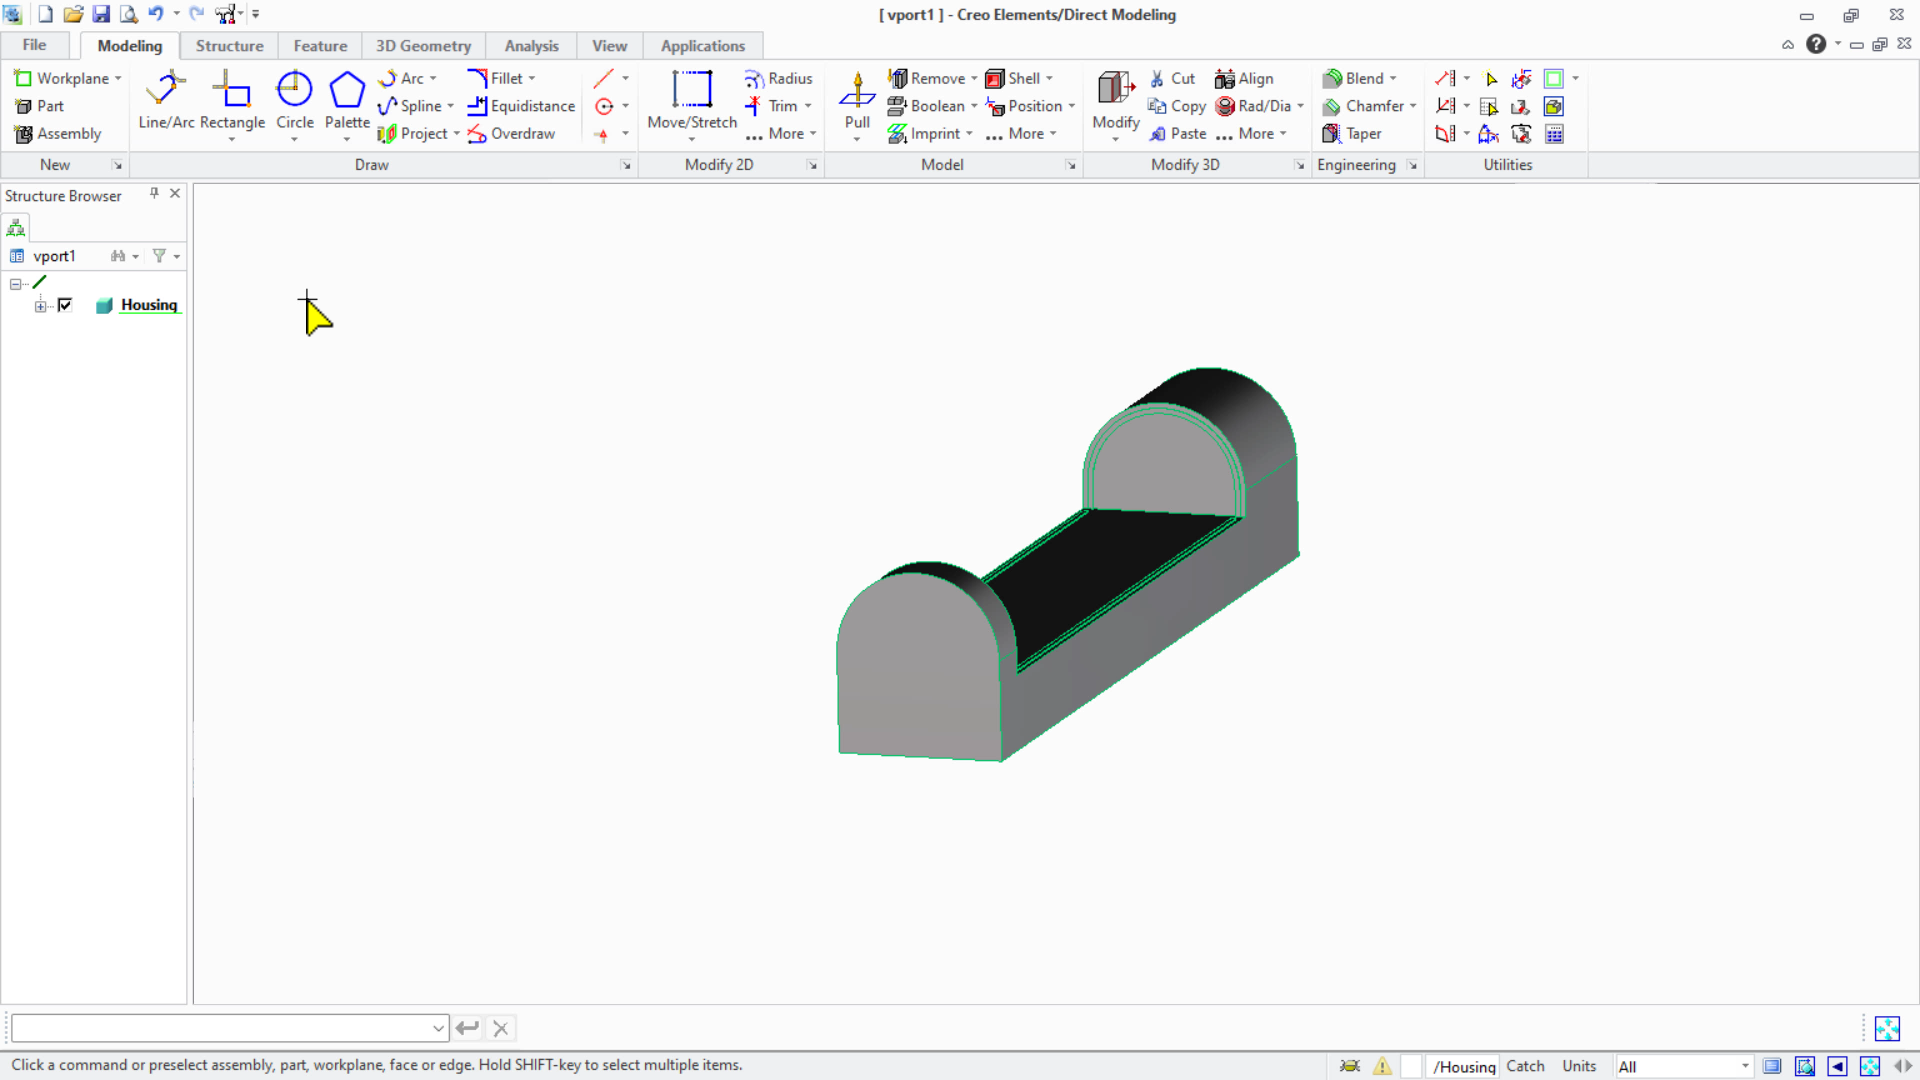The width and height of the screenshot is (1920, 1080).
Task: Select the Circle drawing tool
Action: pos(294,100)
